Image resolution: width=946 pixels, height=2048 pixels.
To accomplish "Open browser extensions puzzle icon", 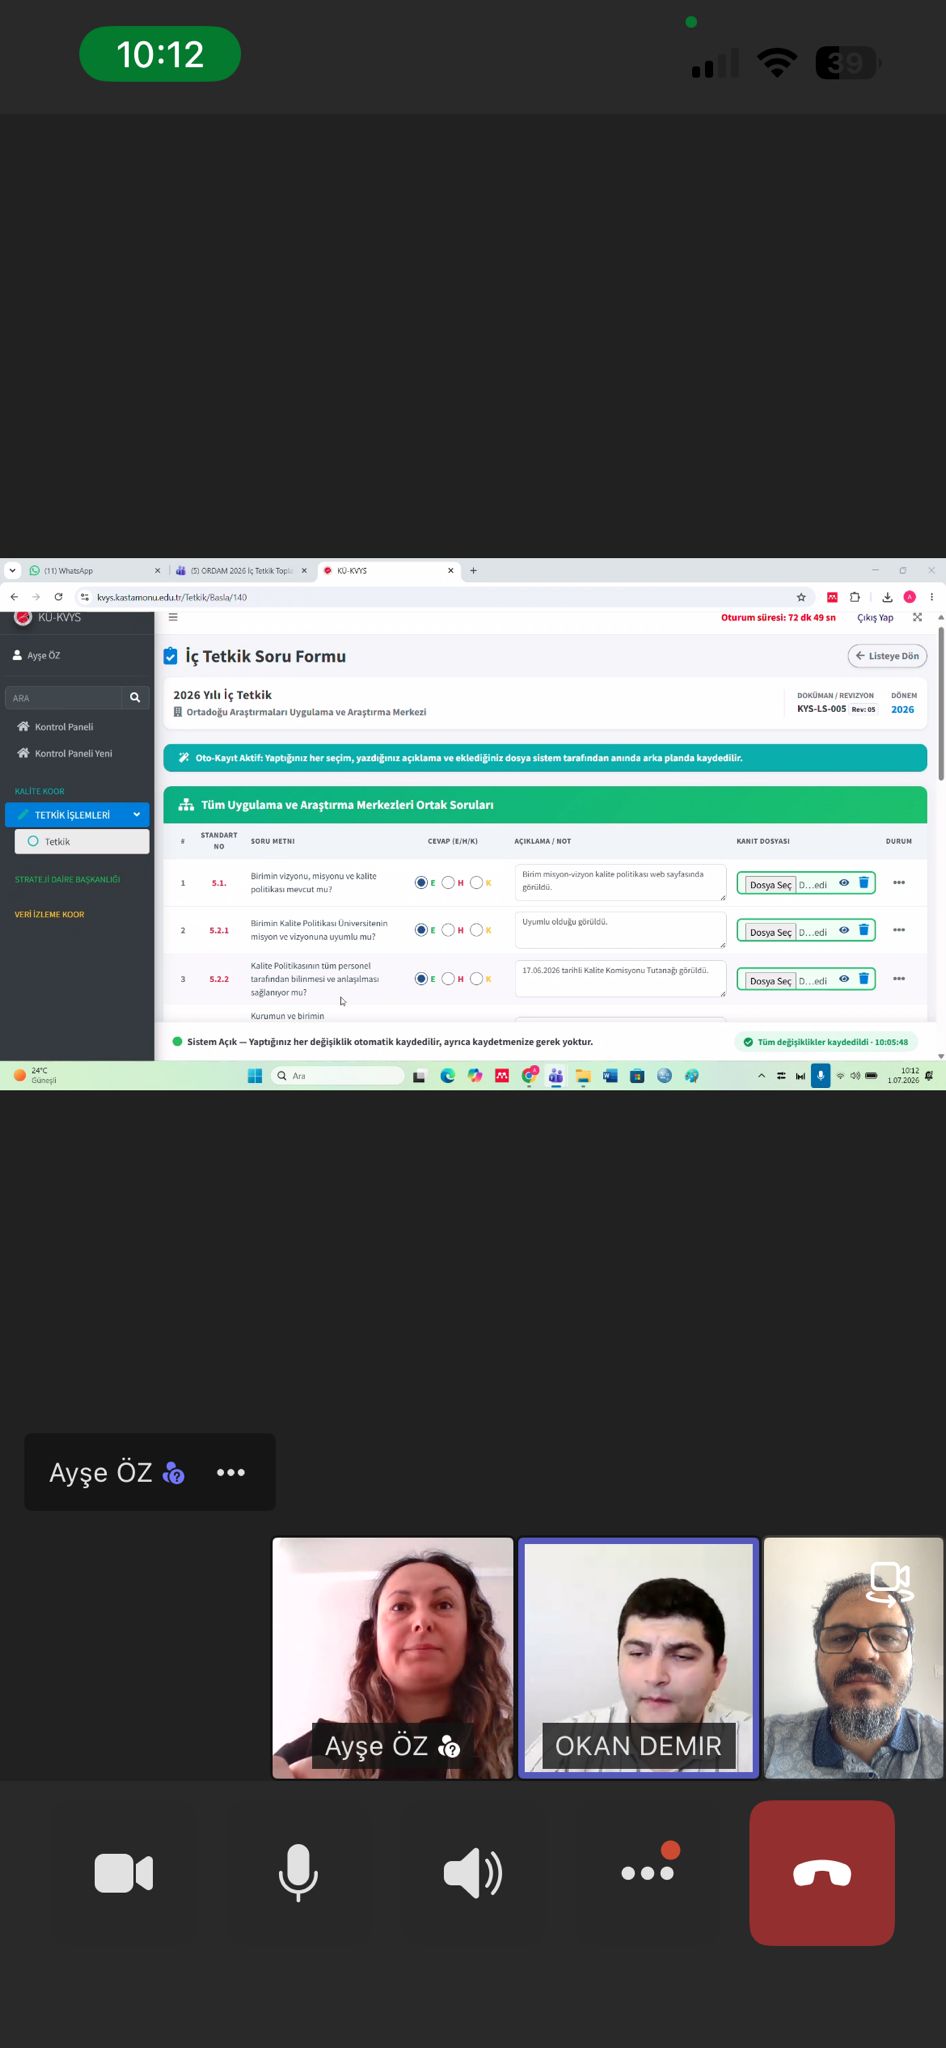I will pos(855,597).
